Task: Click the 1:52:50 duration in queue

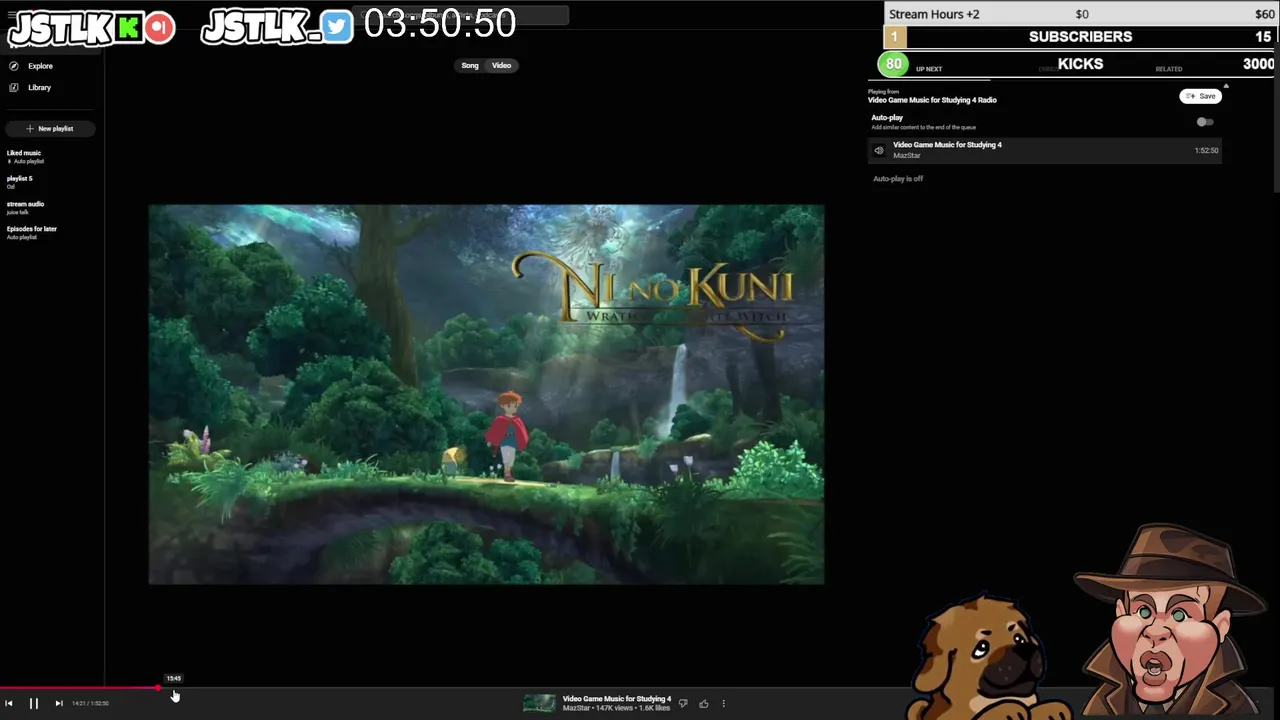Action: (x=1206, y=150)
